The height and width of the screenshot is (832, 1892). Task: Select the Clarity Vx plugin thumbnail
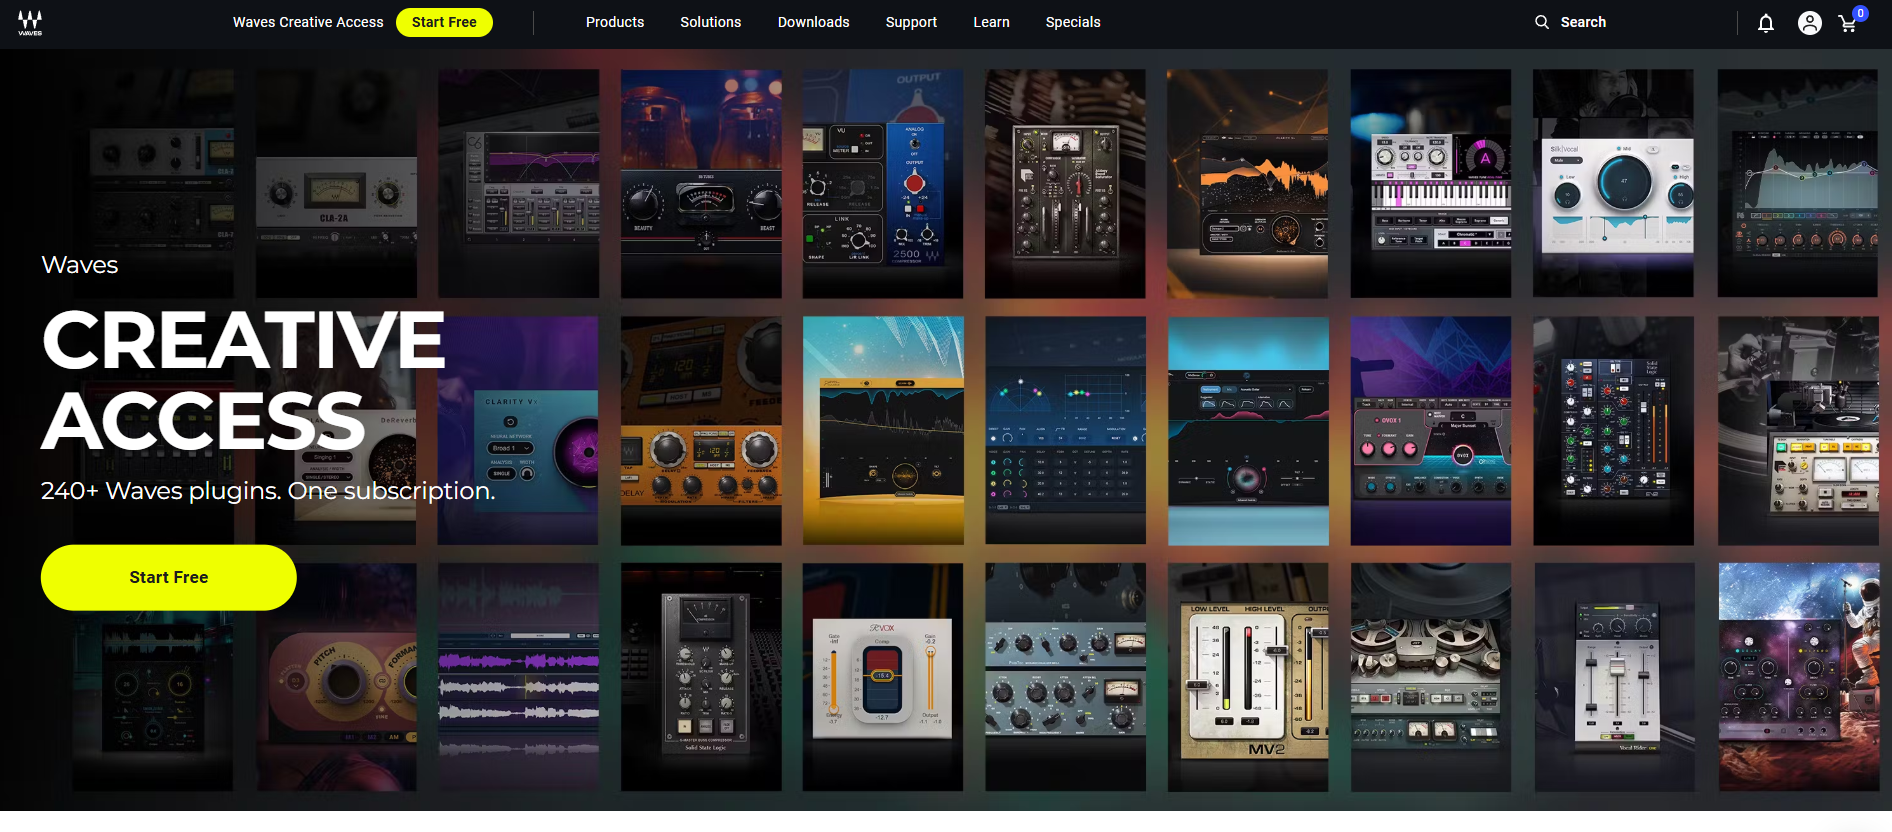[x=518, y=431]
